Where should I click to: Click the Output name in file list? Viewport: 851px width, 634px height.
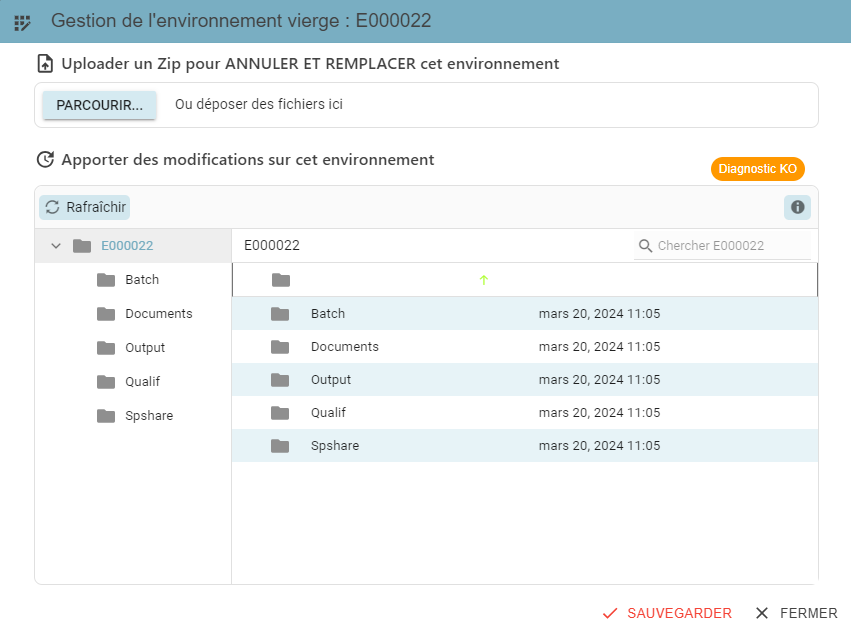tap(331, 380)
